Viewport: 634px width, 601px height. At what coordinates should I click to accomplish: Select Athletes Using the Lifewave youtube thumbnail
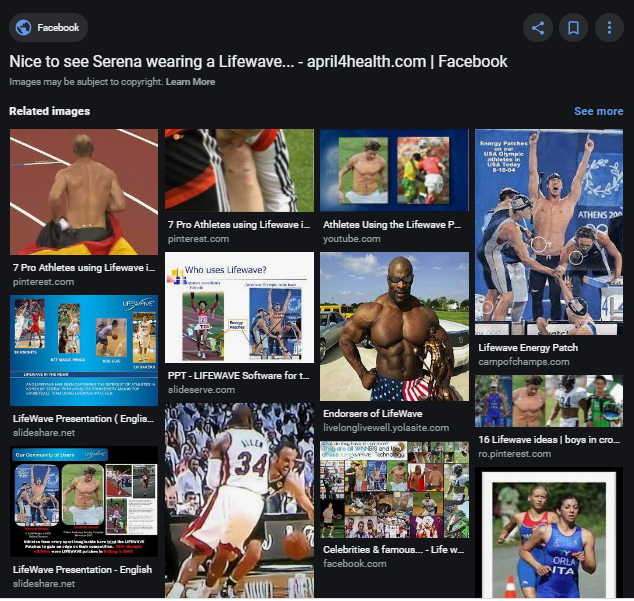coord(394,170)
